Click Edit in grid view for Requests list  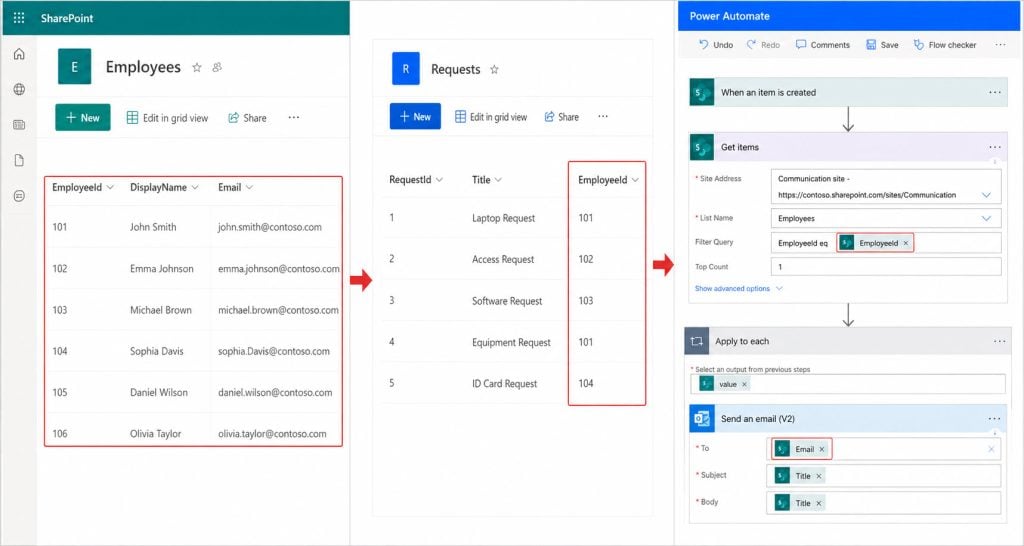click(x=490, y=117)
